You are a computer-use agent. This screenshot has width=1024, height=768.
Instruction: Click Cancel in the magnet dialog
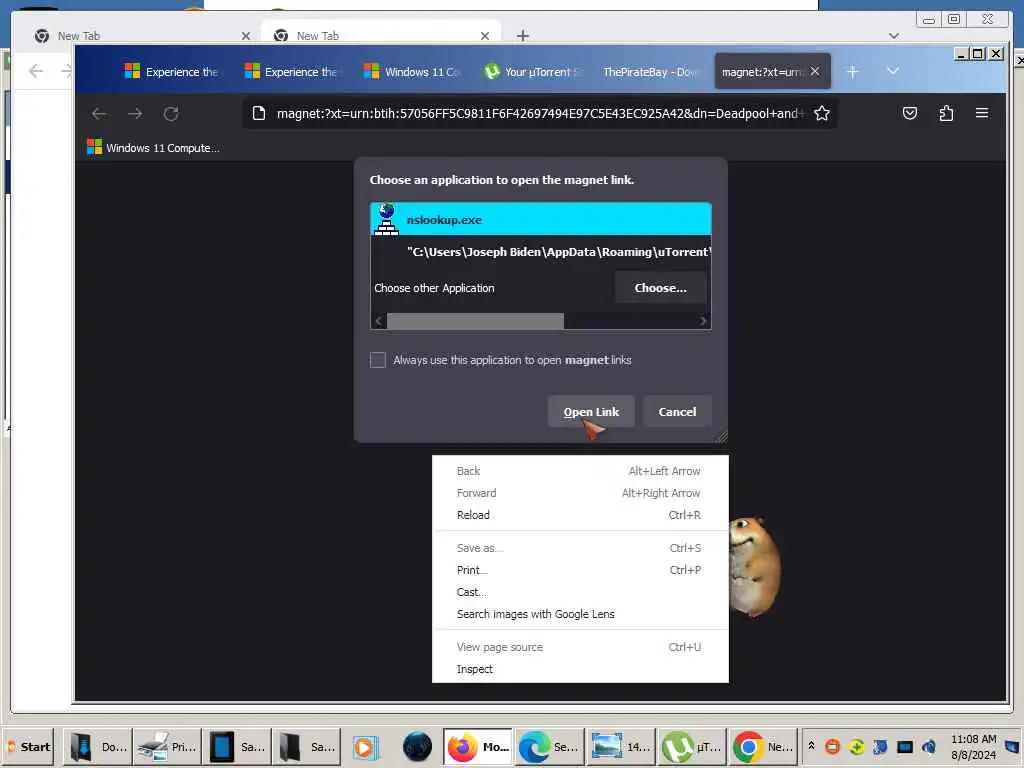[677, 411]
